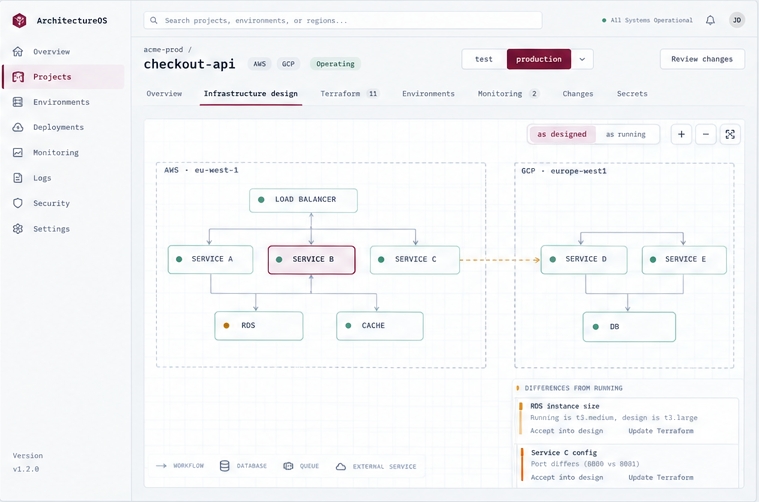Click the AWS tag badge

259,64
